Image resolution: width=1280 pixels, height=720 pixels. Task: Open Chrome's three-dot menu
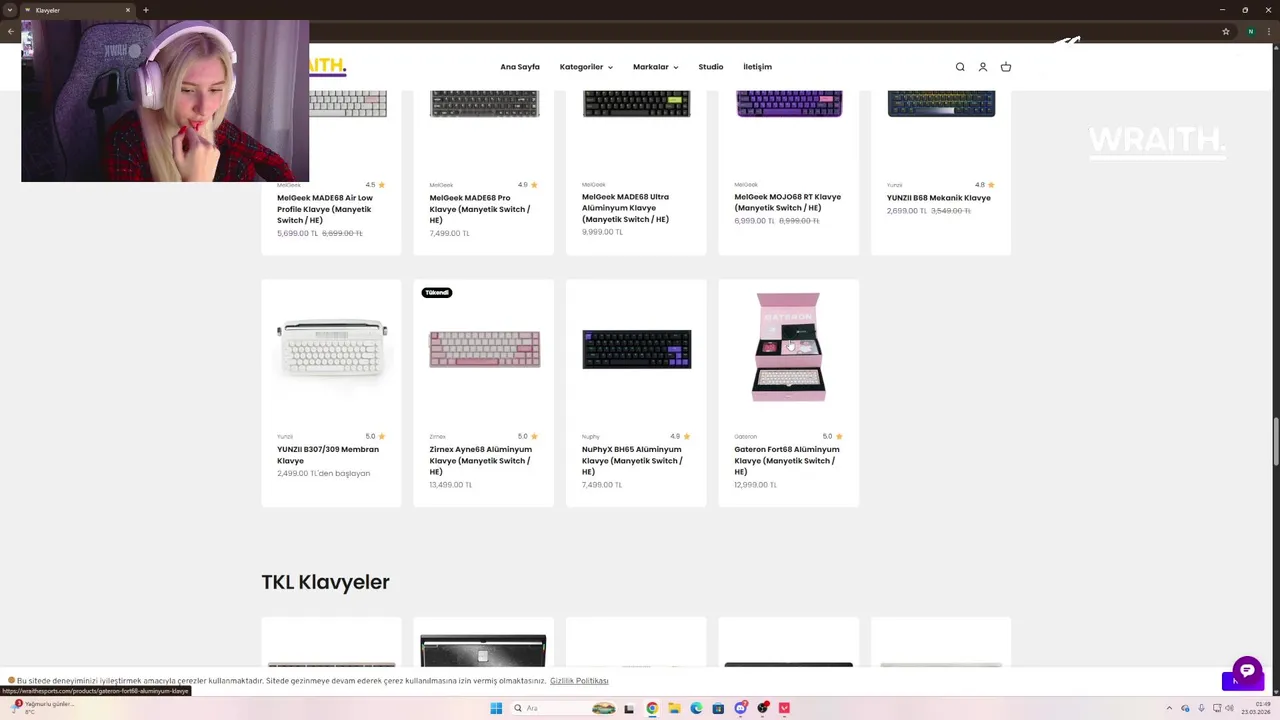(1270, 31)
